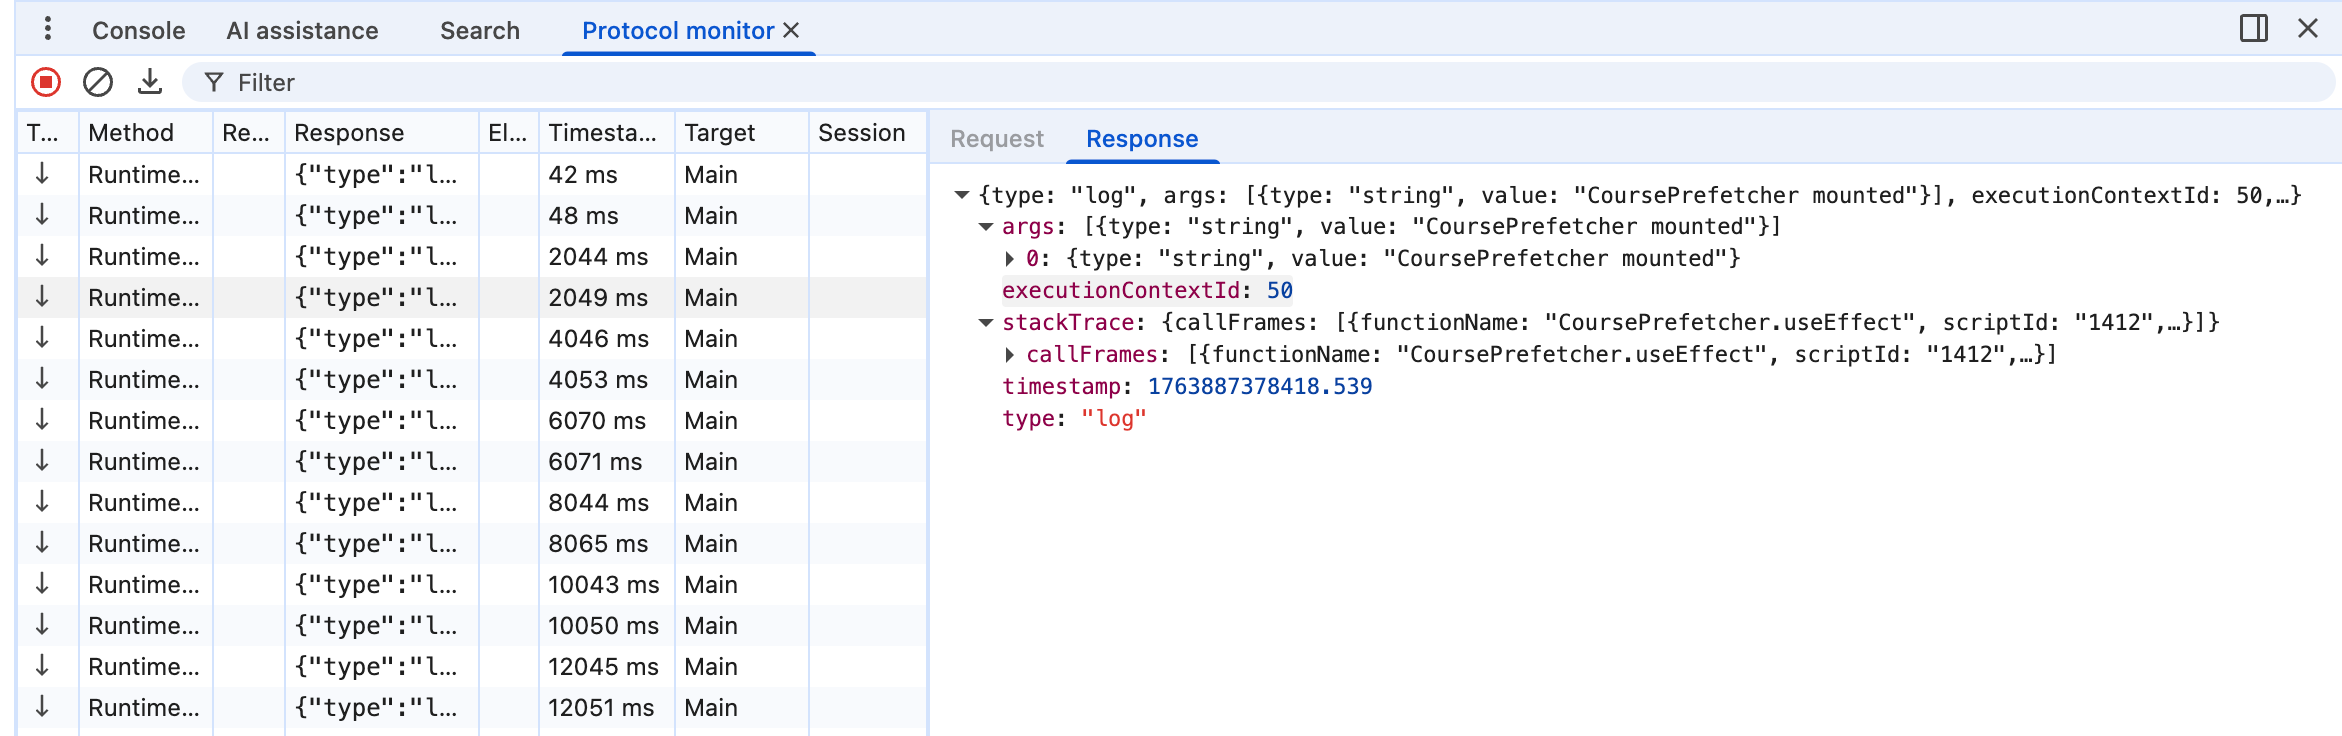Expand the callFrames array node
The image size is (2342, 736).
[x=1010, y=355]
